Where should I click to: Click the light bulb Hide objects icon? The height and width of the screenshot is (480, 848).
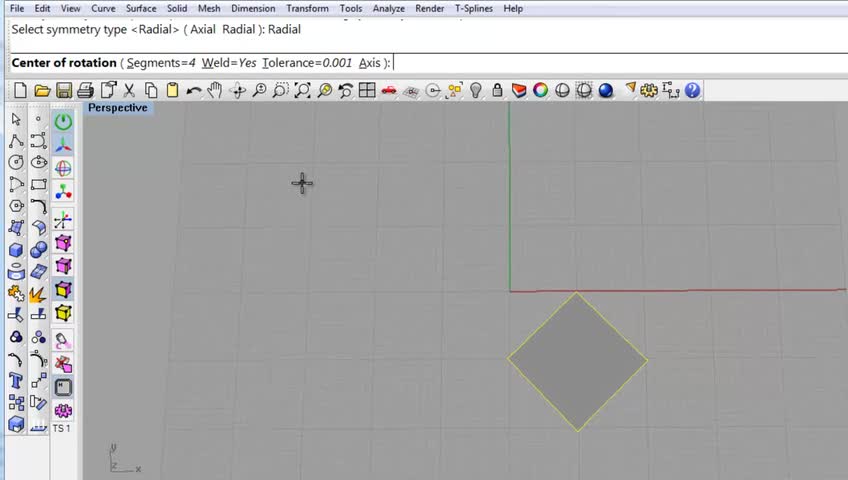(475, 90)
